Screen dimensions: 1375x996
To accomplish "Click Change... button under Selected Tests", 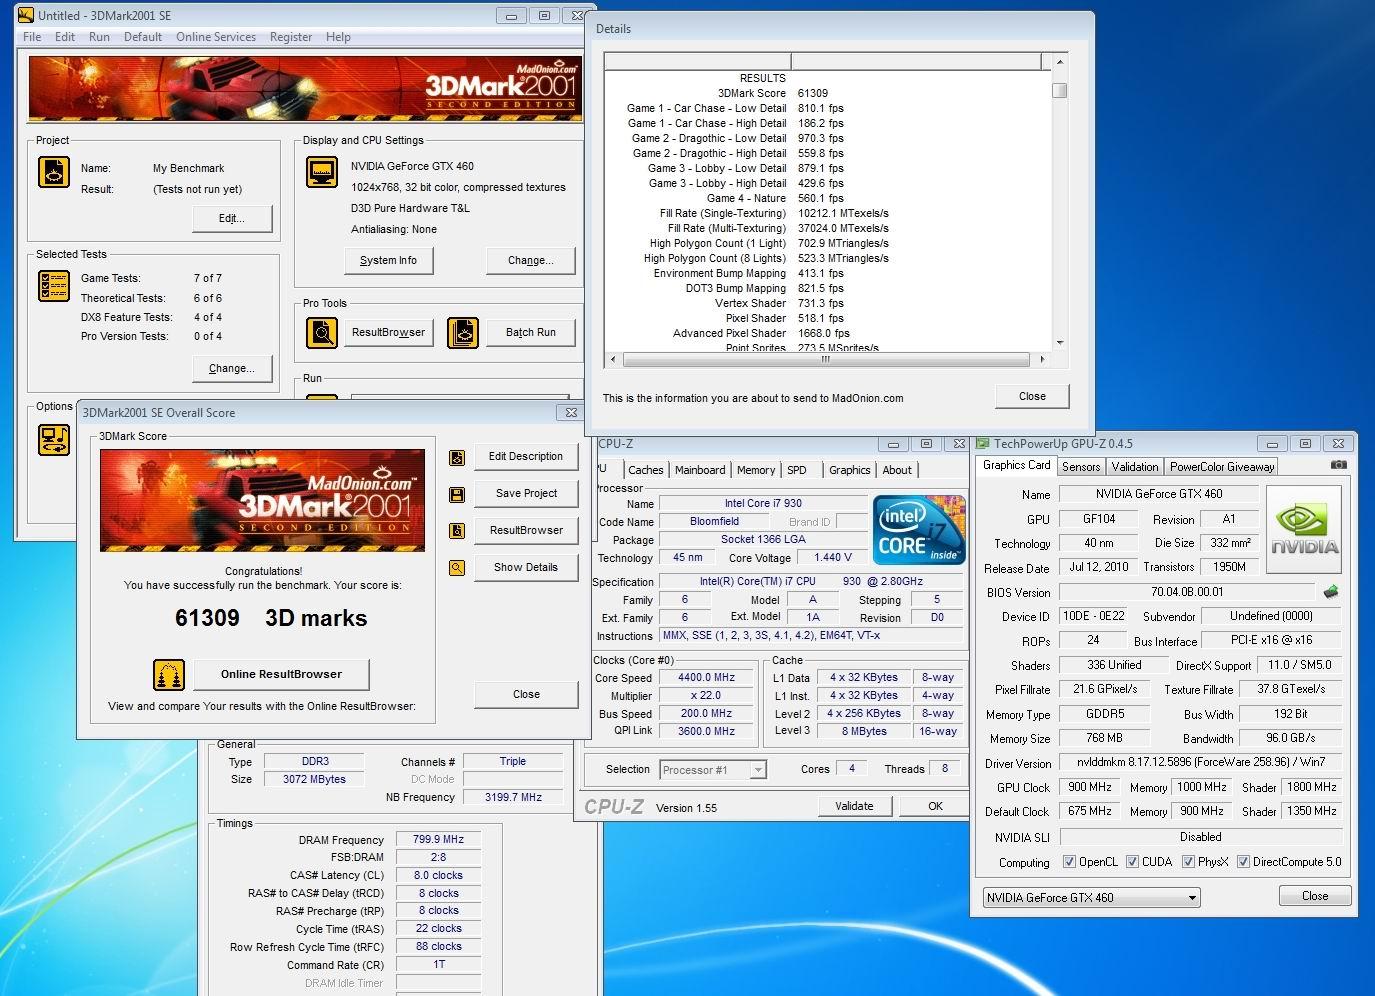I will click(232, 369).
